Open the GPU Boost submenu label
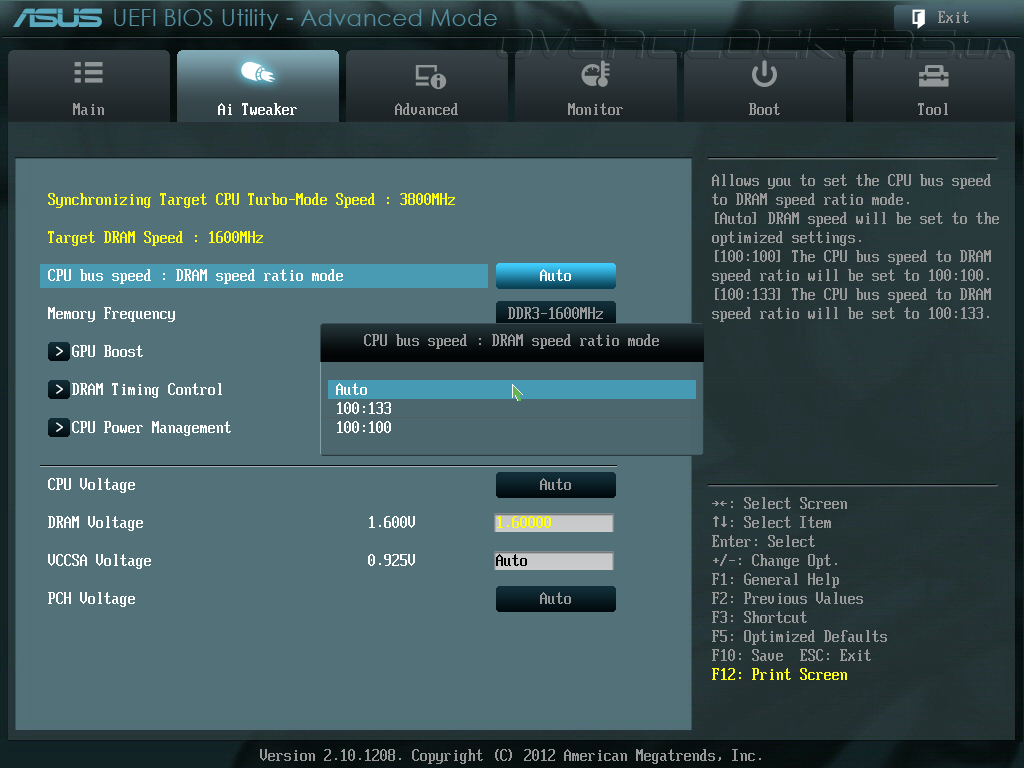 click(x=107, y=351)
